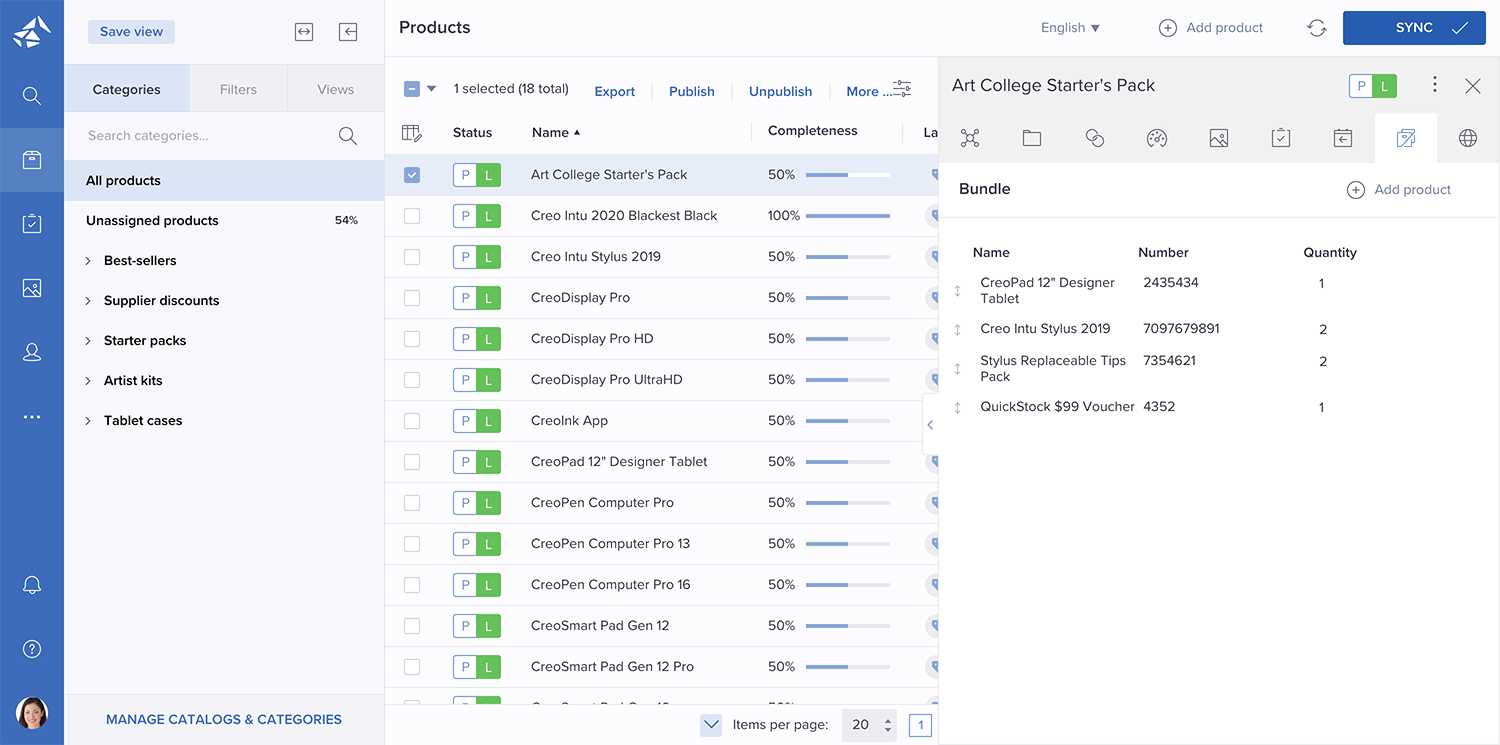Screen dimensions: 1500x745
Task: Click the user avatar photo
Action: [32, 713]
